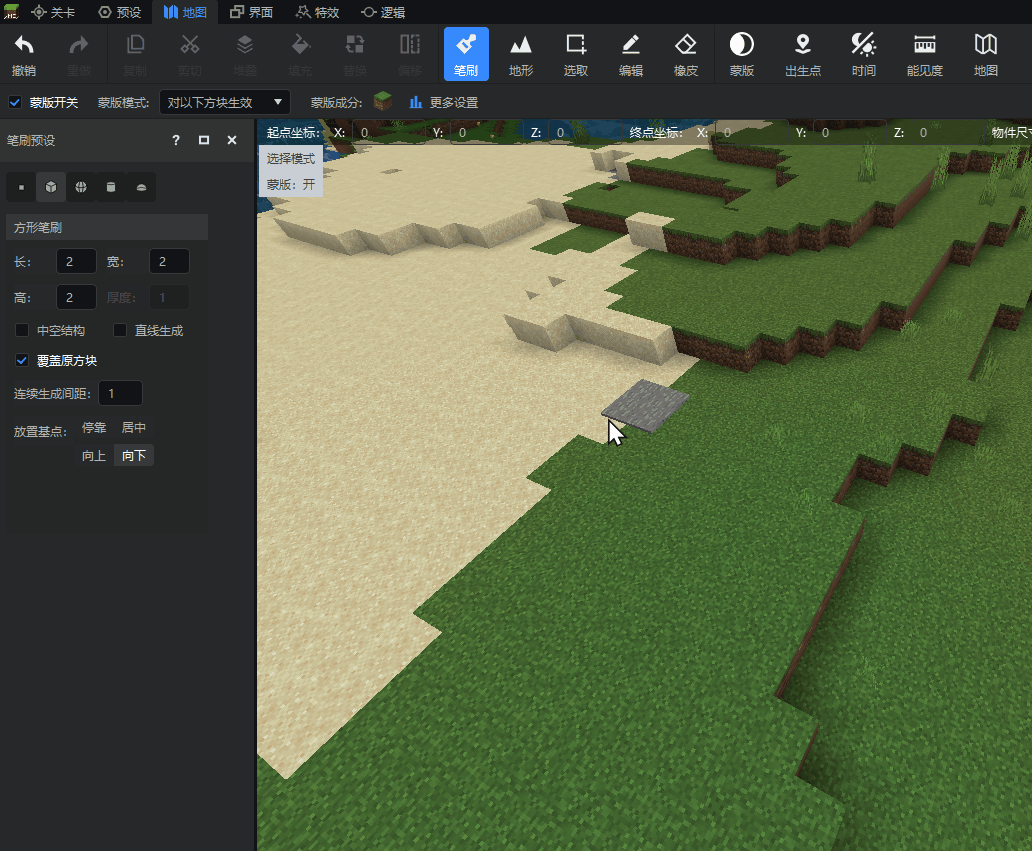Select the 剪切 scissors tool
This screenshot has height=851, width=1032.
(x=190, y=54)
